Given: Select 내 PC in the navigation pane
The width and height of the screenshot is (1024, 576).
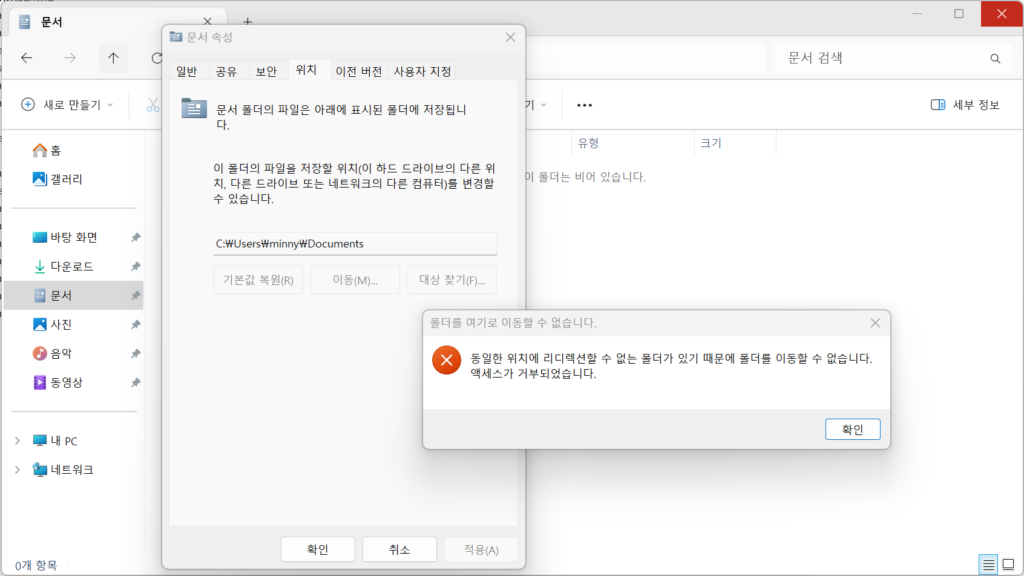Looking at the screenshot, I should click(55, 441).
